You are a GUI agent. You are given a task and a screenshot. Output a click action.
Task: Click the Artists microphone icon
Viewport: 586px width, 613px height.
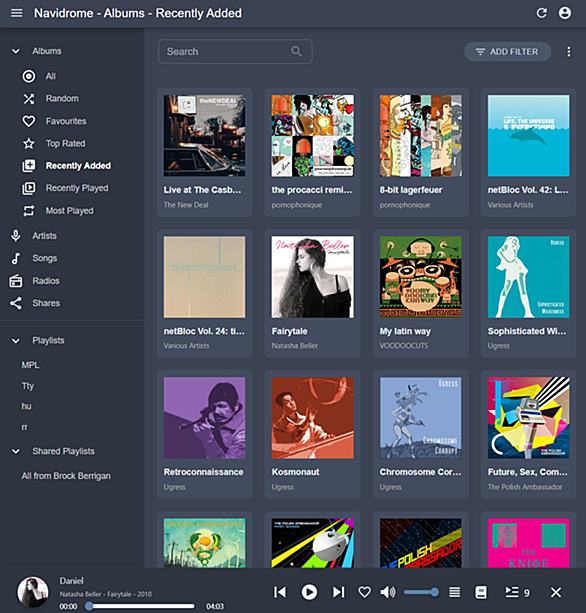16,236
